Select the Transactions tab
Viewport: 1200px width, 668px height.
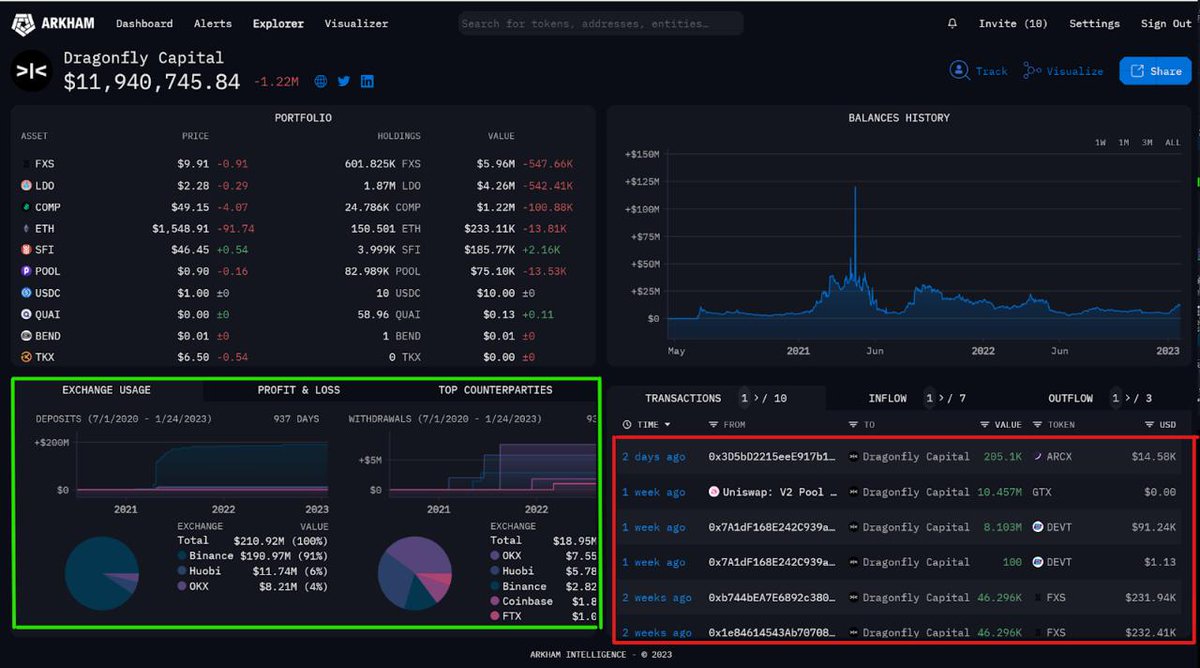coord(683,398)
